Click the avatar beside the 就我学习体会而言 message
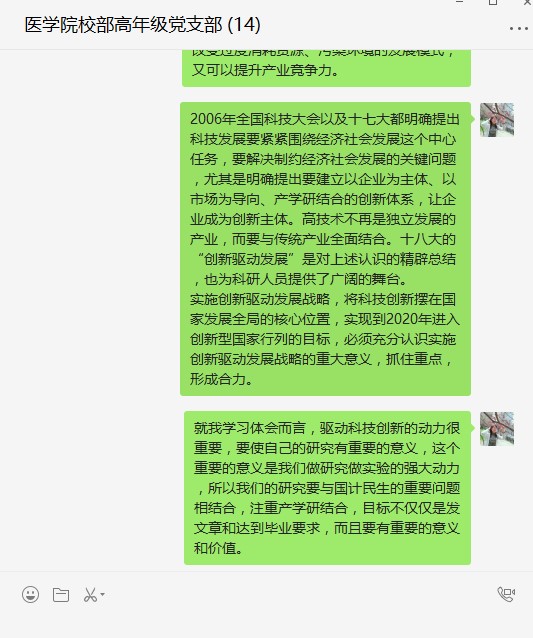This screenshot has height=638, width=533. [497, 429]
